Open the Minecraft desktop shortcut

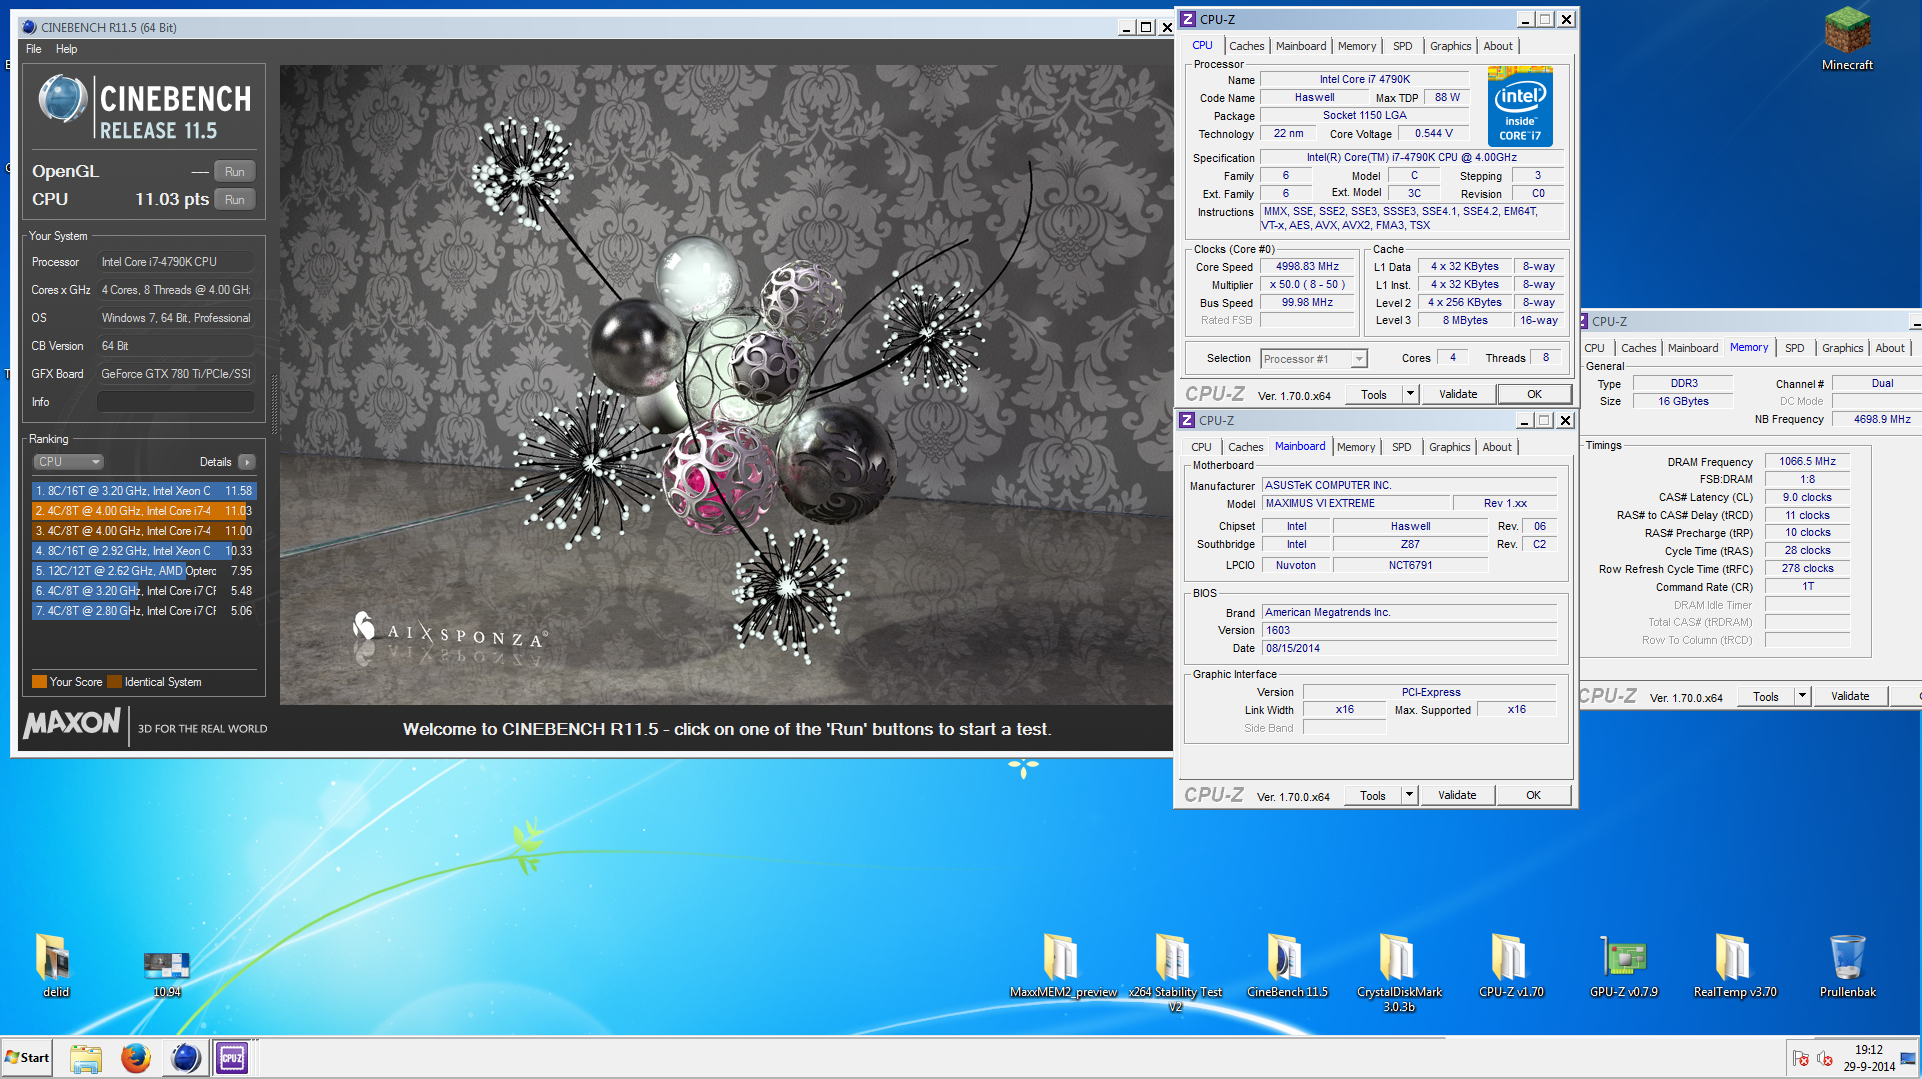point(1847,40)
